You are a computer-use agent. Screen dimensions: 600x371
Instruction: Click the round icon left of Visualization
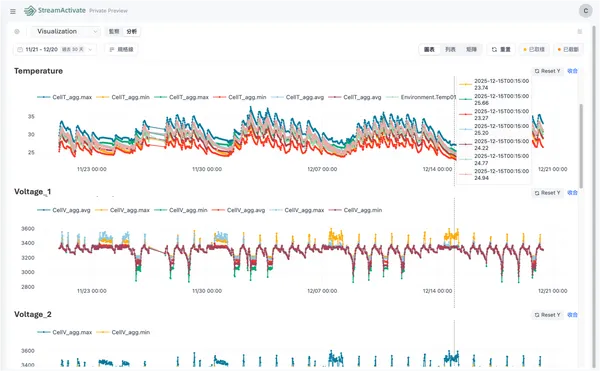[x=17, y=32]
